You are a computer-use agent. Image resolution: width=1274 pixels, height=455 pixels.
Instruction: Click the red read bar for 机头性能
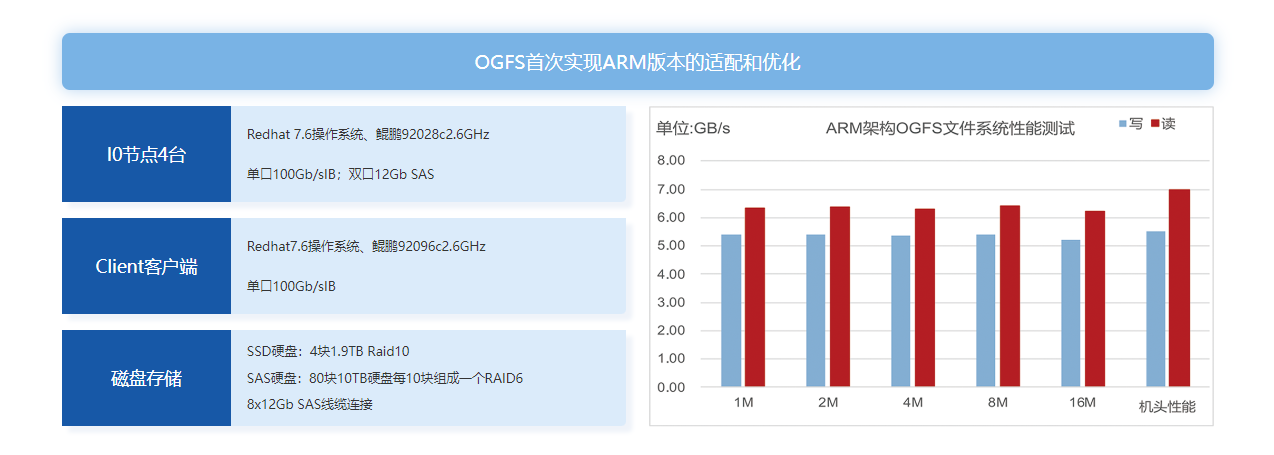pos(1180,288)
